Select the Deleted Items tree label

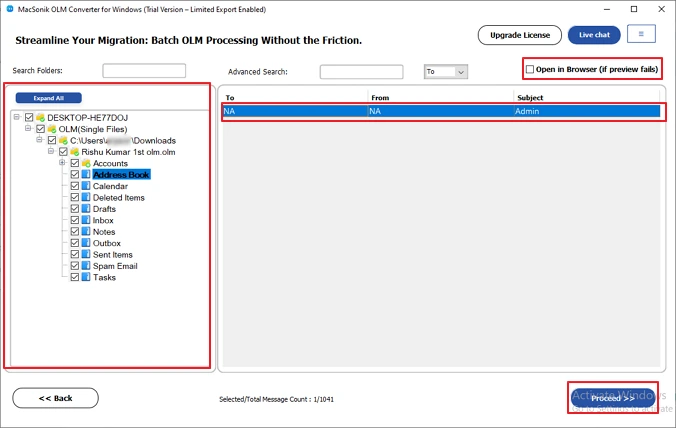[119, 197]
